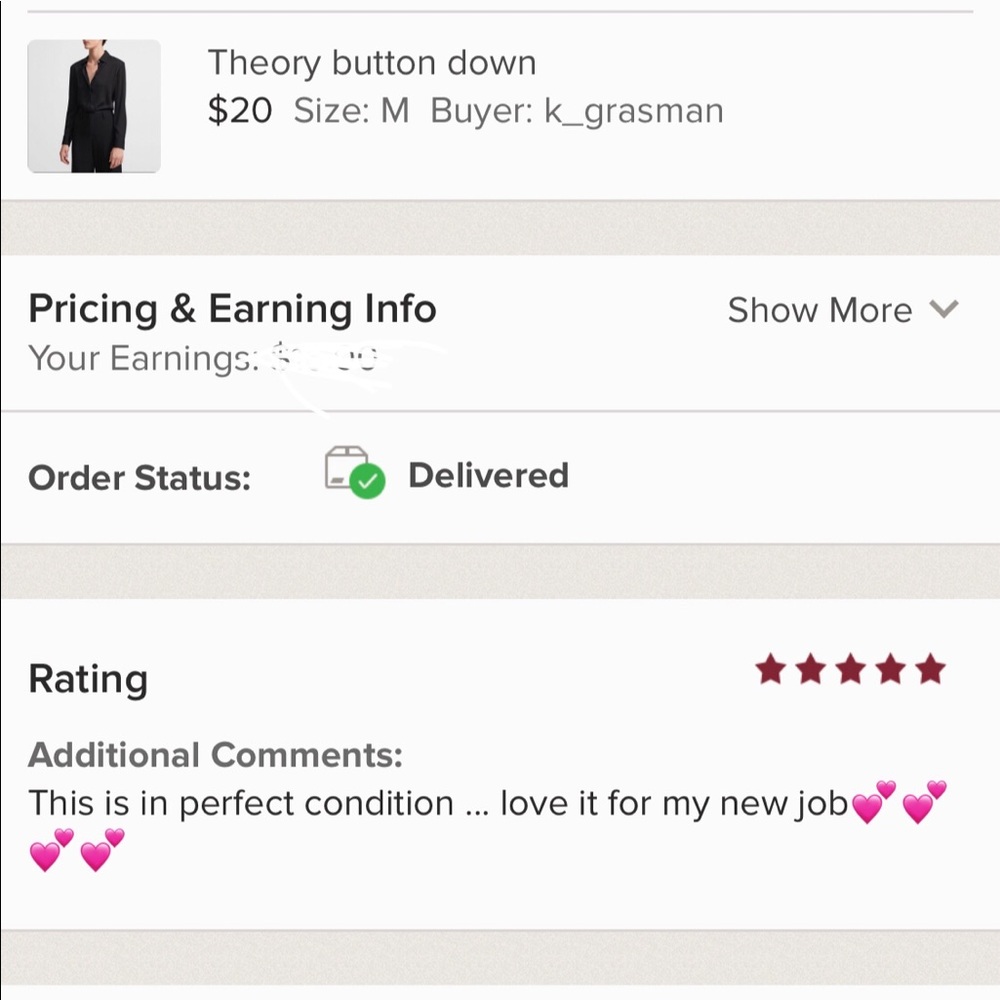Select the fifth star in the Rating row
The image size is (1000, 1000).
coord(930,670)
